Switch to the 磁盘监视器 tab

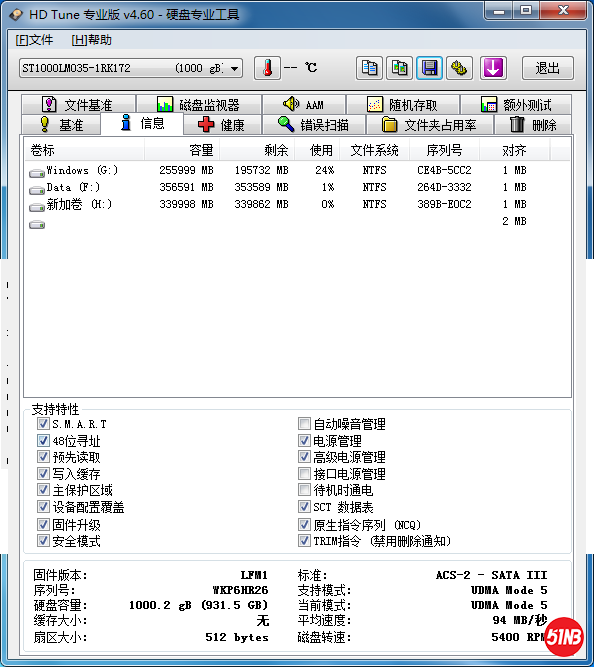pos(199,105)
